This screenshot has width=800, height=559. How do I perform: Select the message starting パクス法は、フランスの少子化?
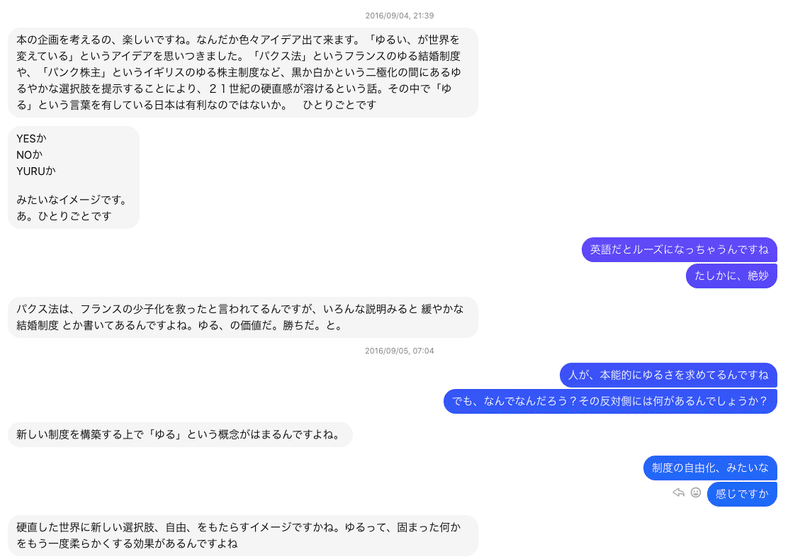tap(243, 317)
